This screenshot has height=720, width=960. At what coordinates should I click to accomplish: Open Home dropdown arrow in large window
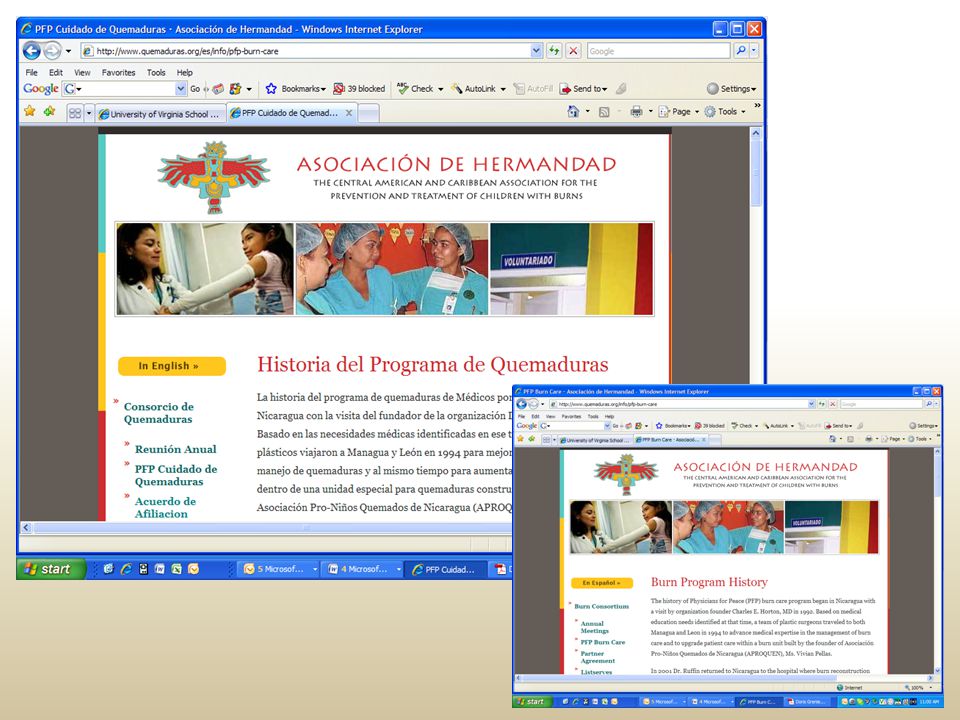coord(588,111)
